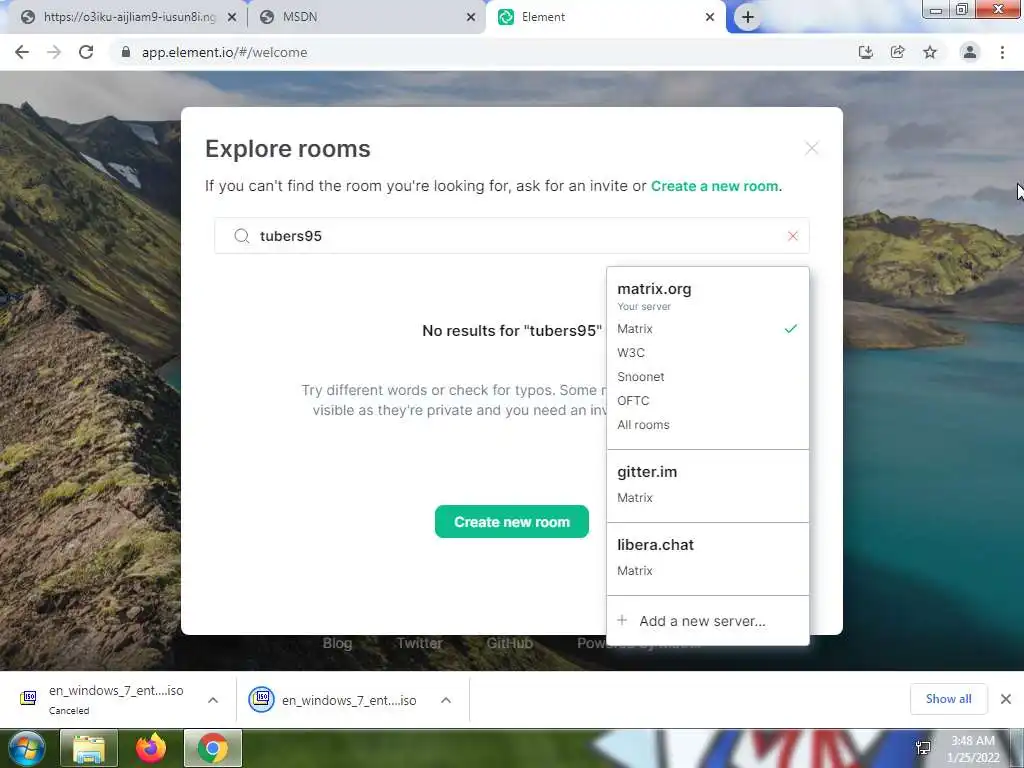Open the Blog footer link
1024x768 pixels.
coord(338,643)
